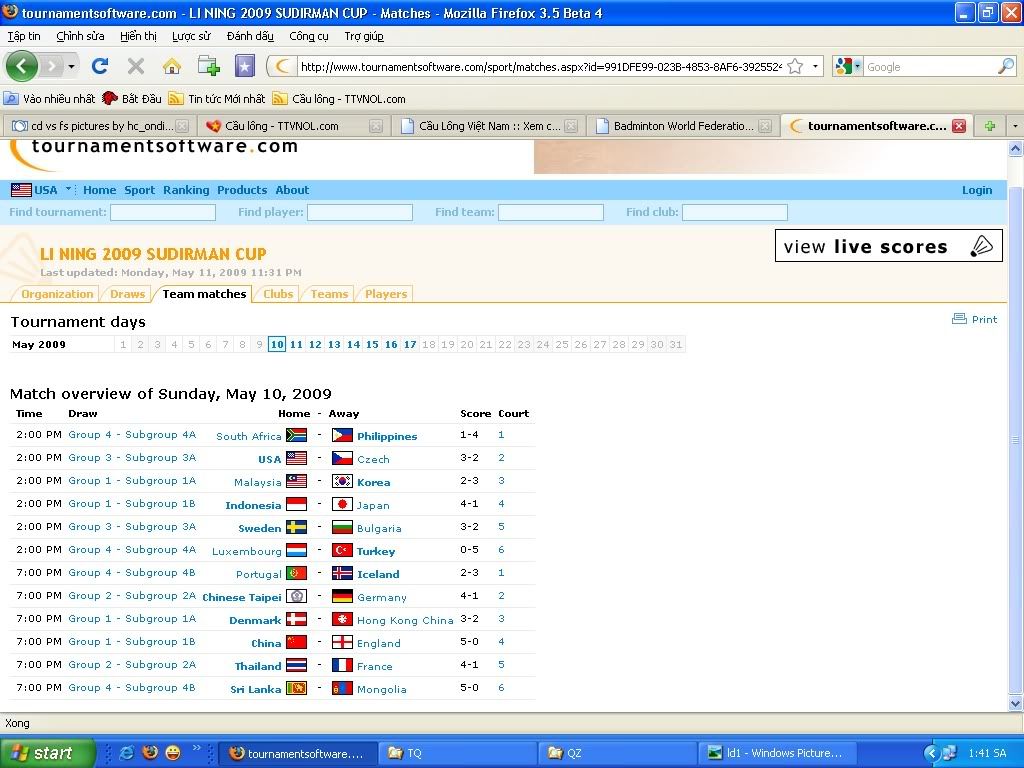This screenshot has width=1024, height=768.
Task: Open the USA country selector dropdown
Action: click(68, 189)
